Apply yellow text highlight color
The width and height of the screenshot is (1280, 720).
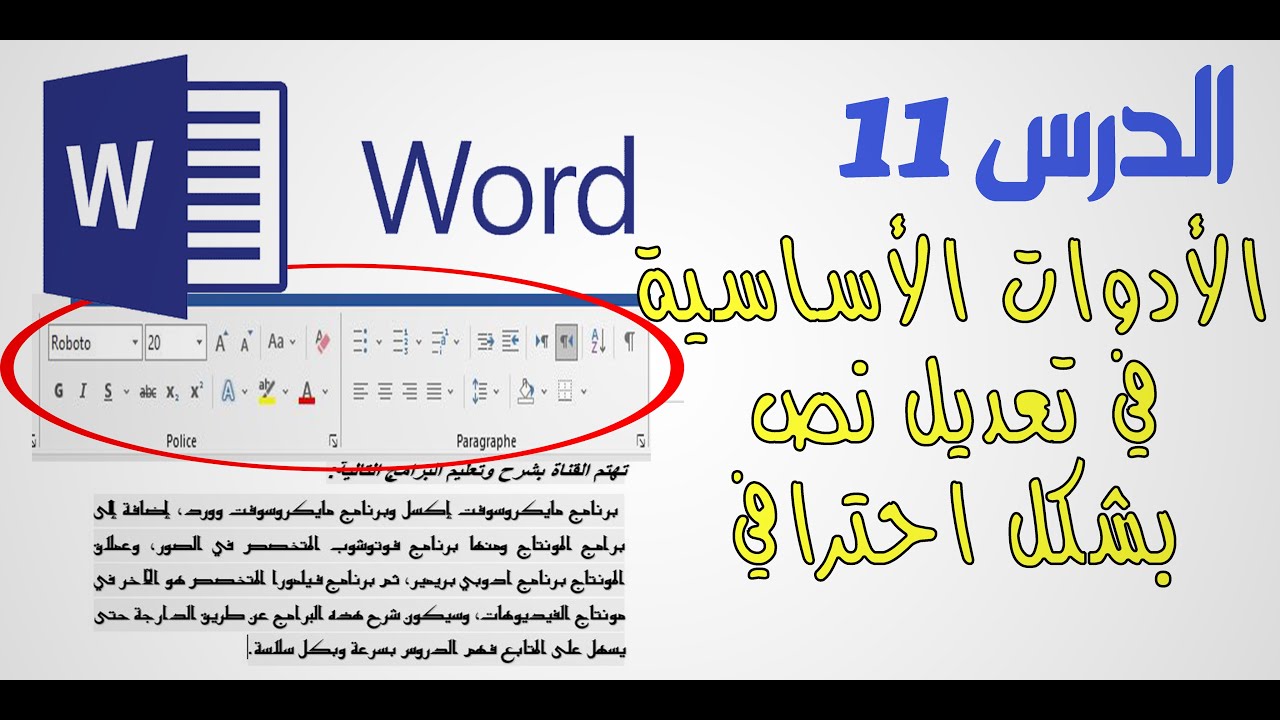click(267, 391)
